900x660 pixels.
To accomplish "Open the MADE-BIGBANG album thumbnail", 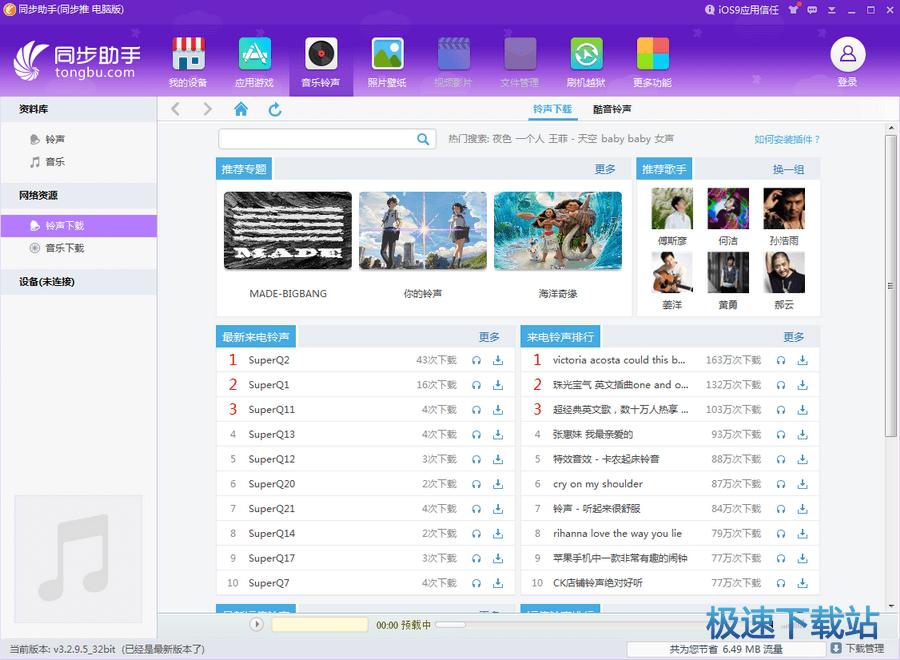I will pyautogui.click(x=288, y=231).
